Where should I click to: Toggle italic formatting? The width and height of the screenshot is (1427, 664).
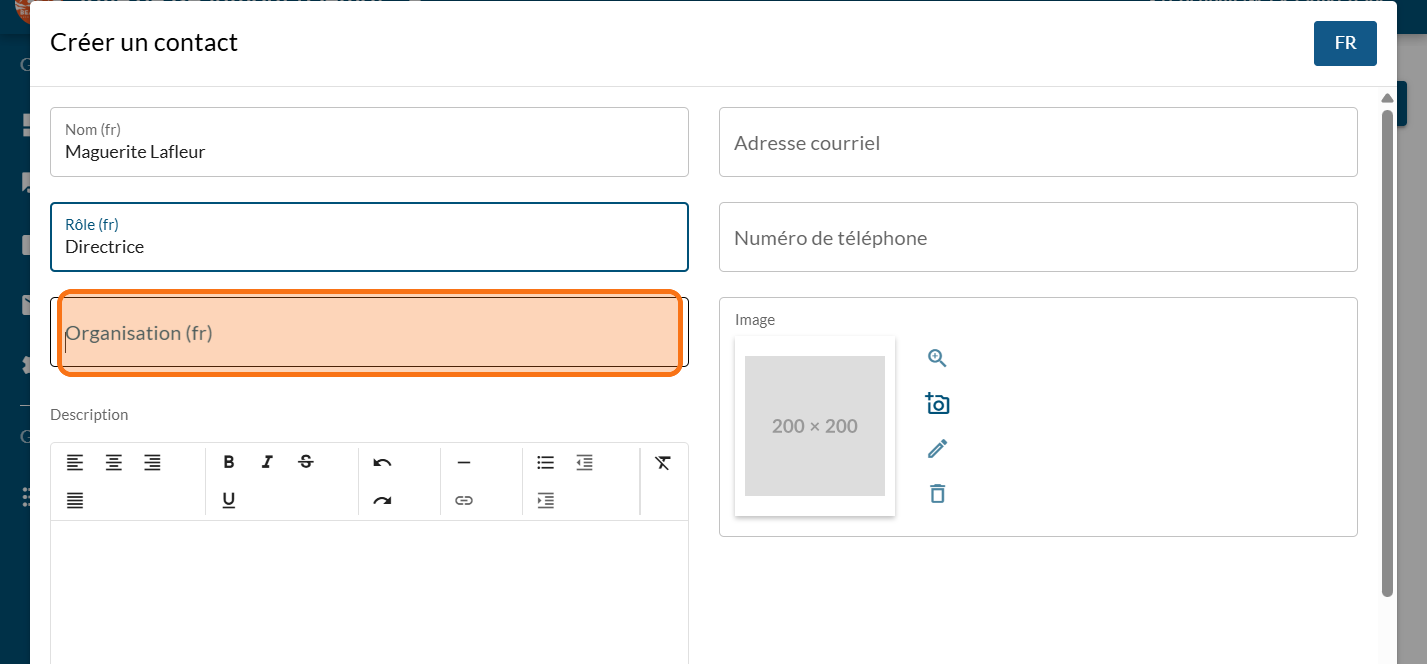[267, 462]
